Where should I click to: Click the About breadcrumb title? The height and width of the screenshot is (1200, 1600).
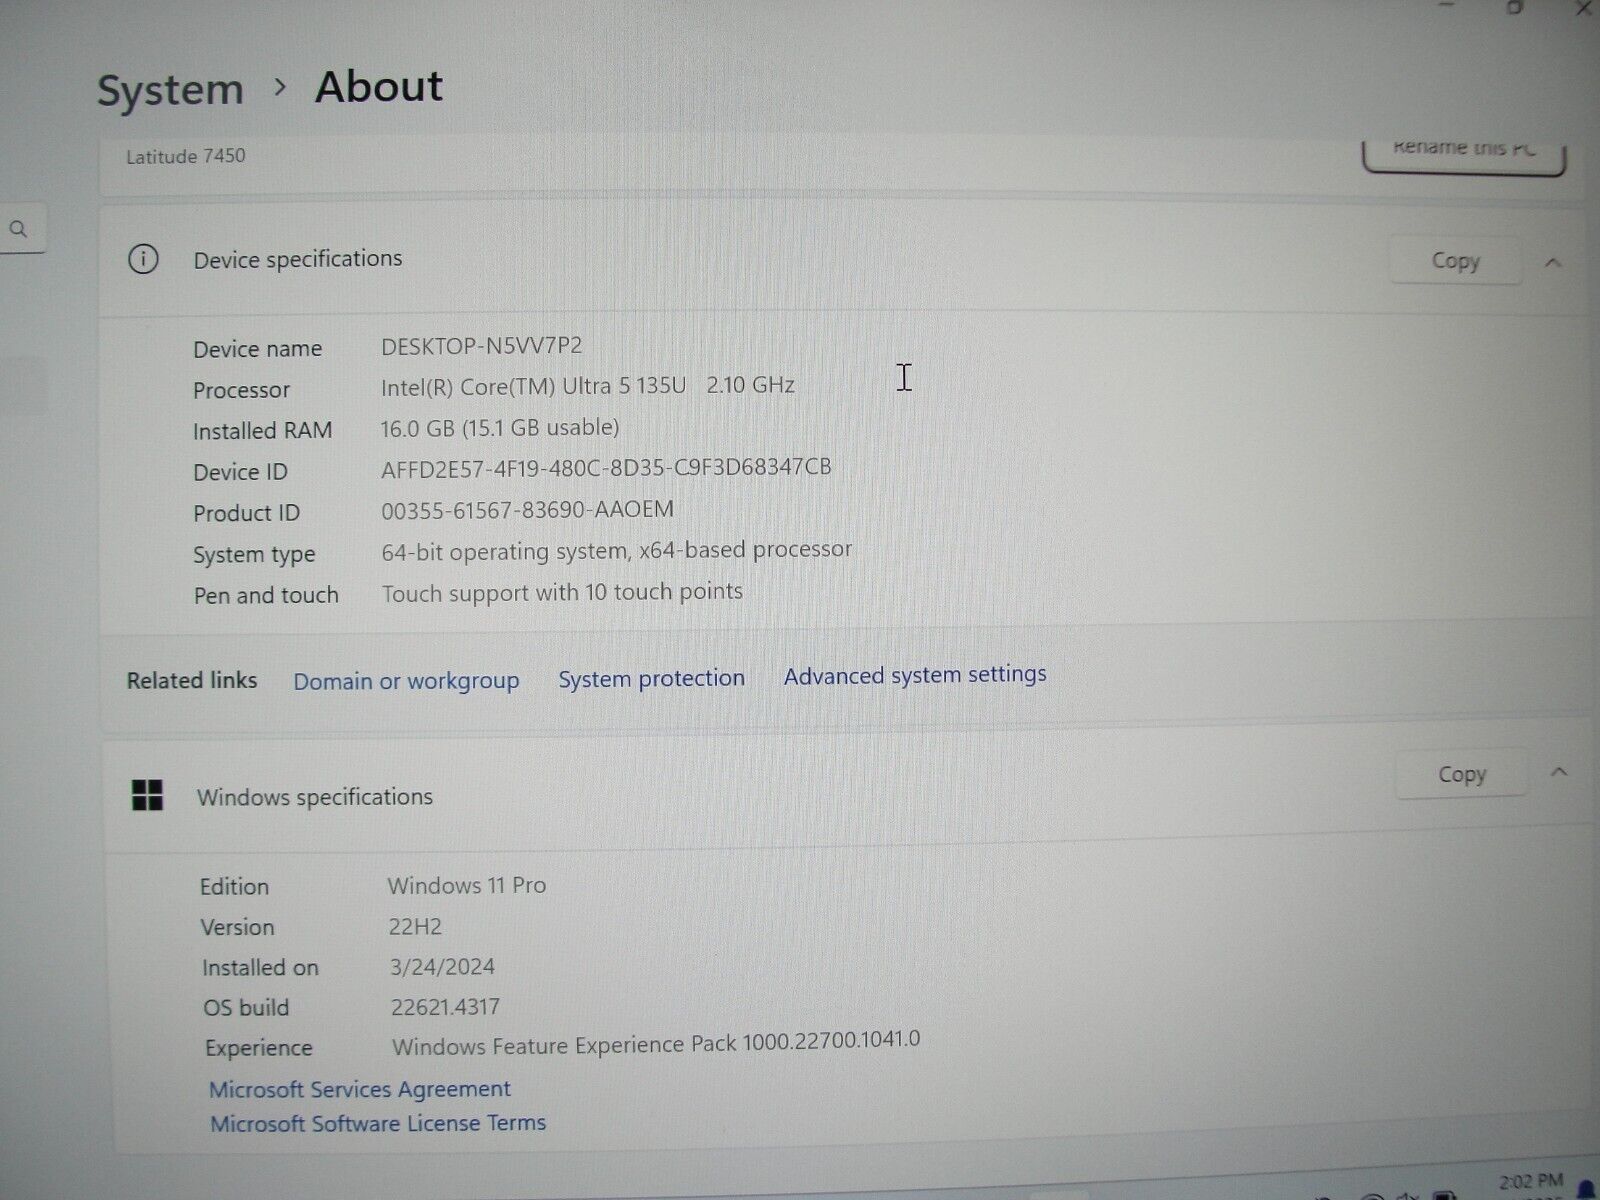(x=378, y=86)
